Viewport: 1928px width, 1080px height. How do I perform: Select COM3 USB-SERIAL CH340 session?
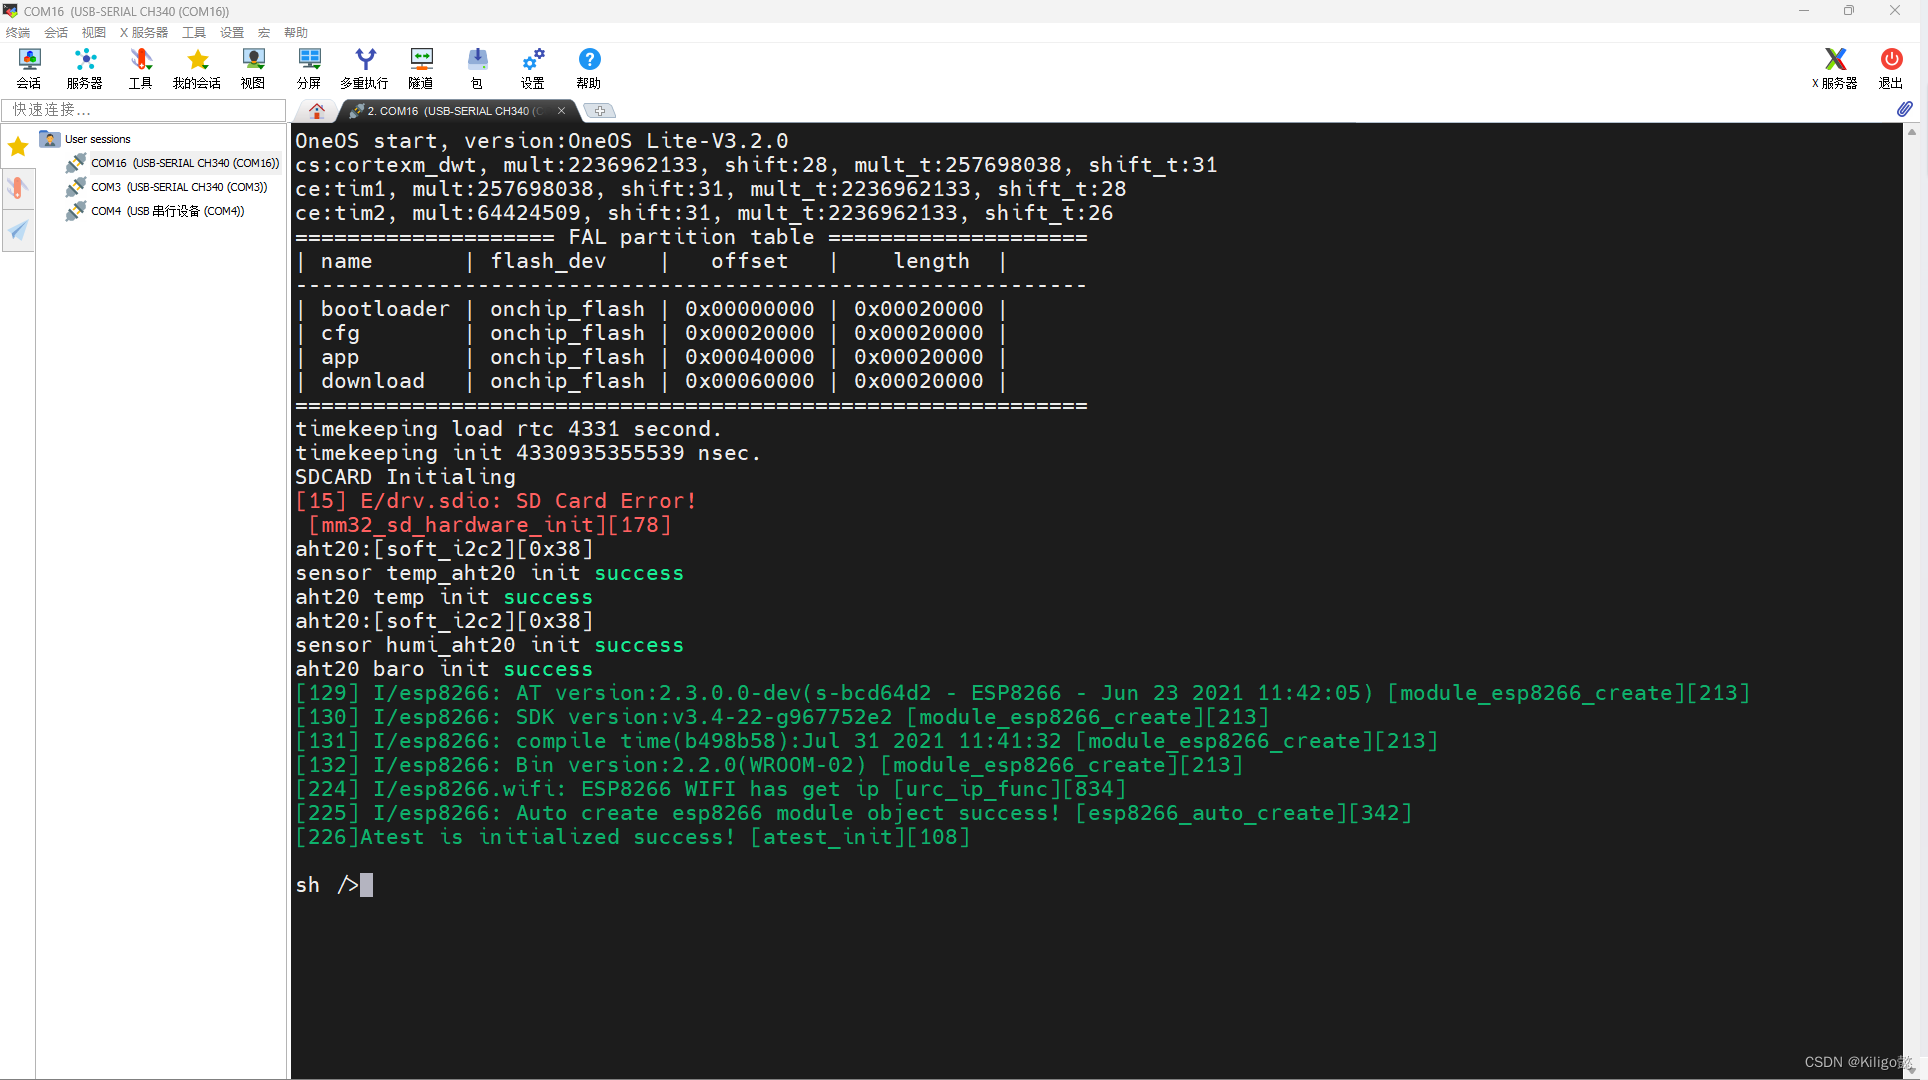coord(178,187)
